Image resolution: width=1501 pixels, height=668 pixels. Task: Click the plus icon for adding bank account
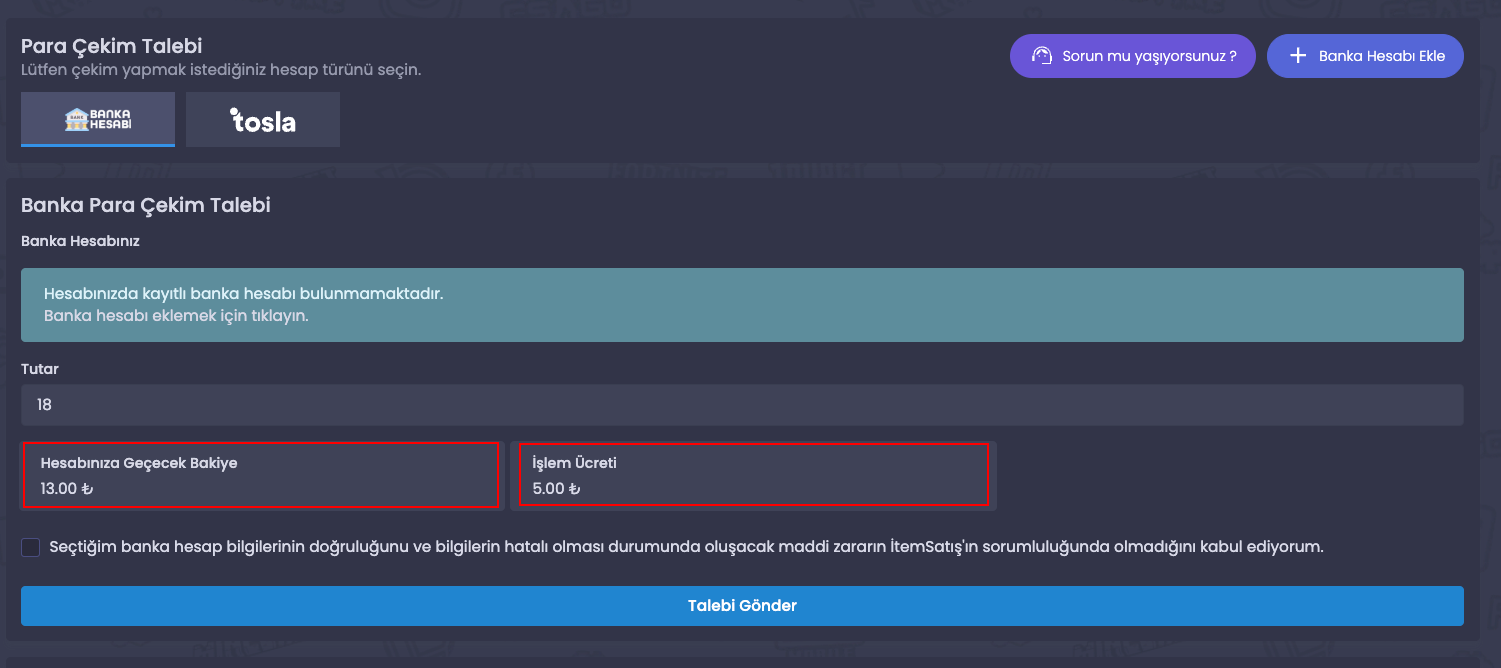click(1298, 56)
